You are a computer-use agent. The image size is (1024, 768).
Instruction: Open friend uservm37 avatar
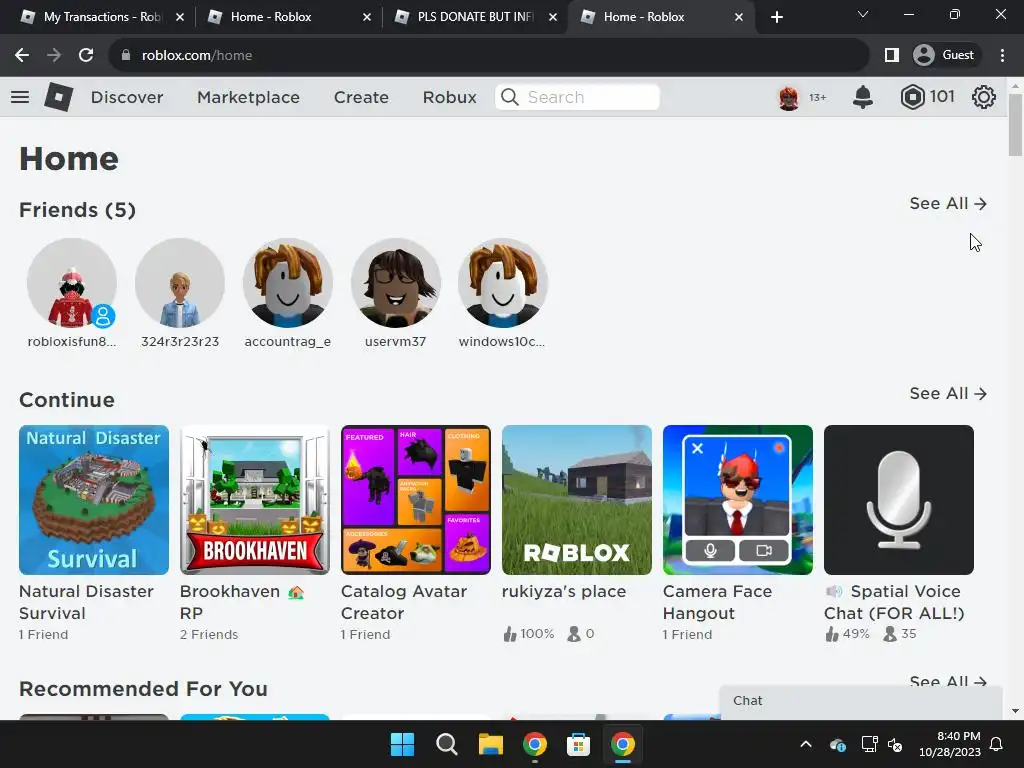396,283
